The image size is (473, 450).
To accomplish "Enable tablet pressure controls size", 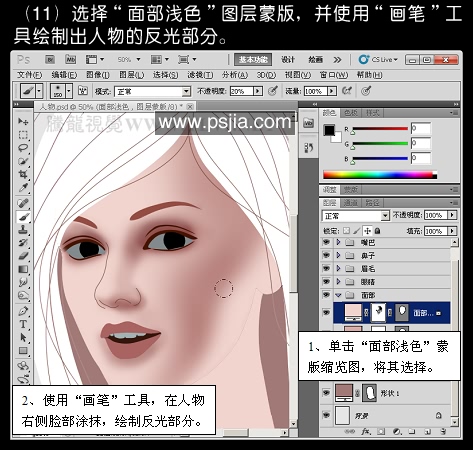I will pos(366,91).
